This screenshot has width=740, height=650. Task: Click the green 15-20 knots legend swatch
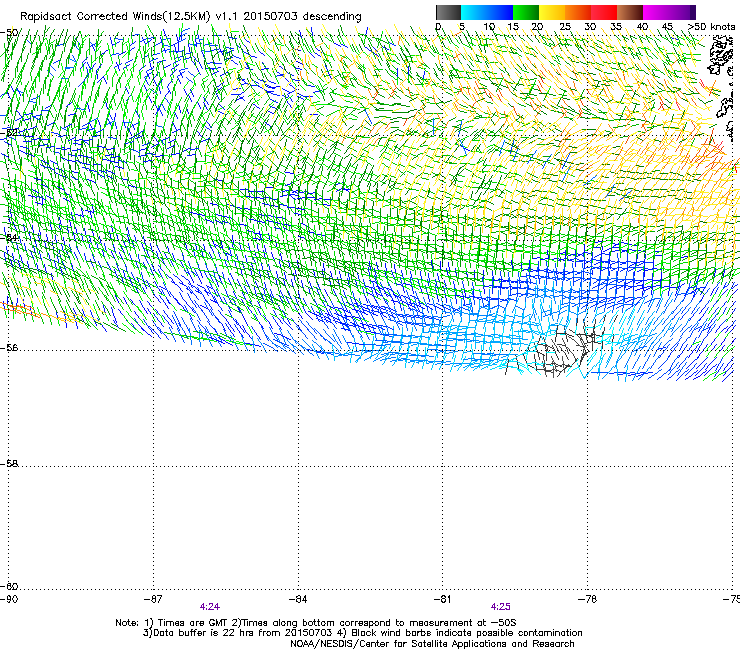tap(526, 12)
